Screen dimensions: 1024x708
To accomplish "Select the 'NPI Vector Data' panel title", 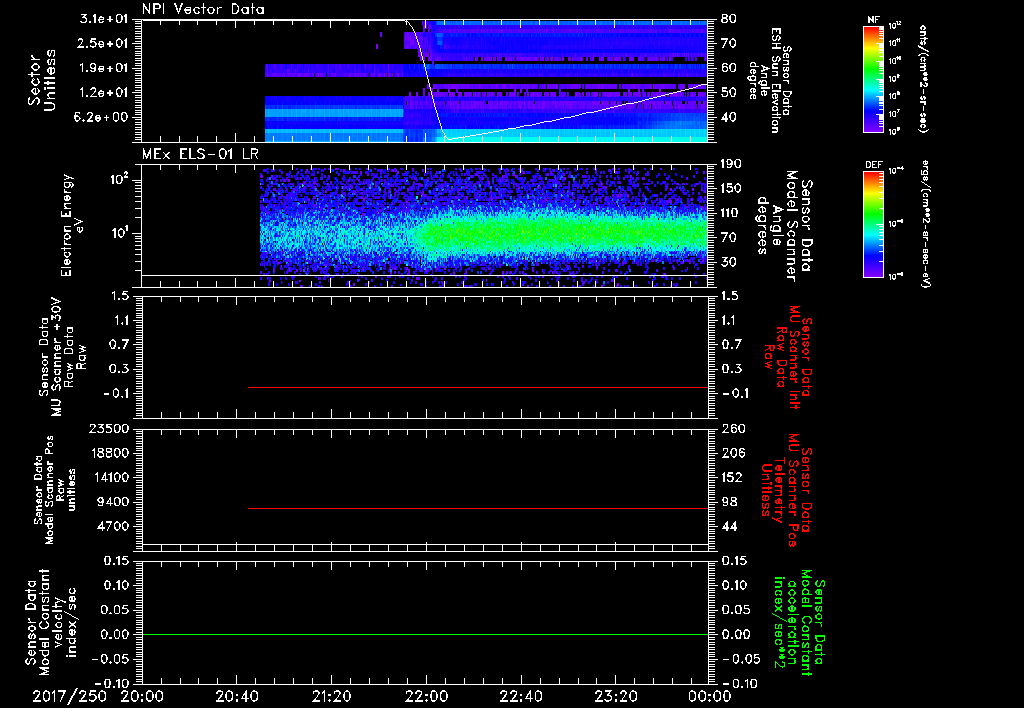I will (203, 9).
